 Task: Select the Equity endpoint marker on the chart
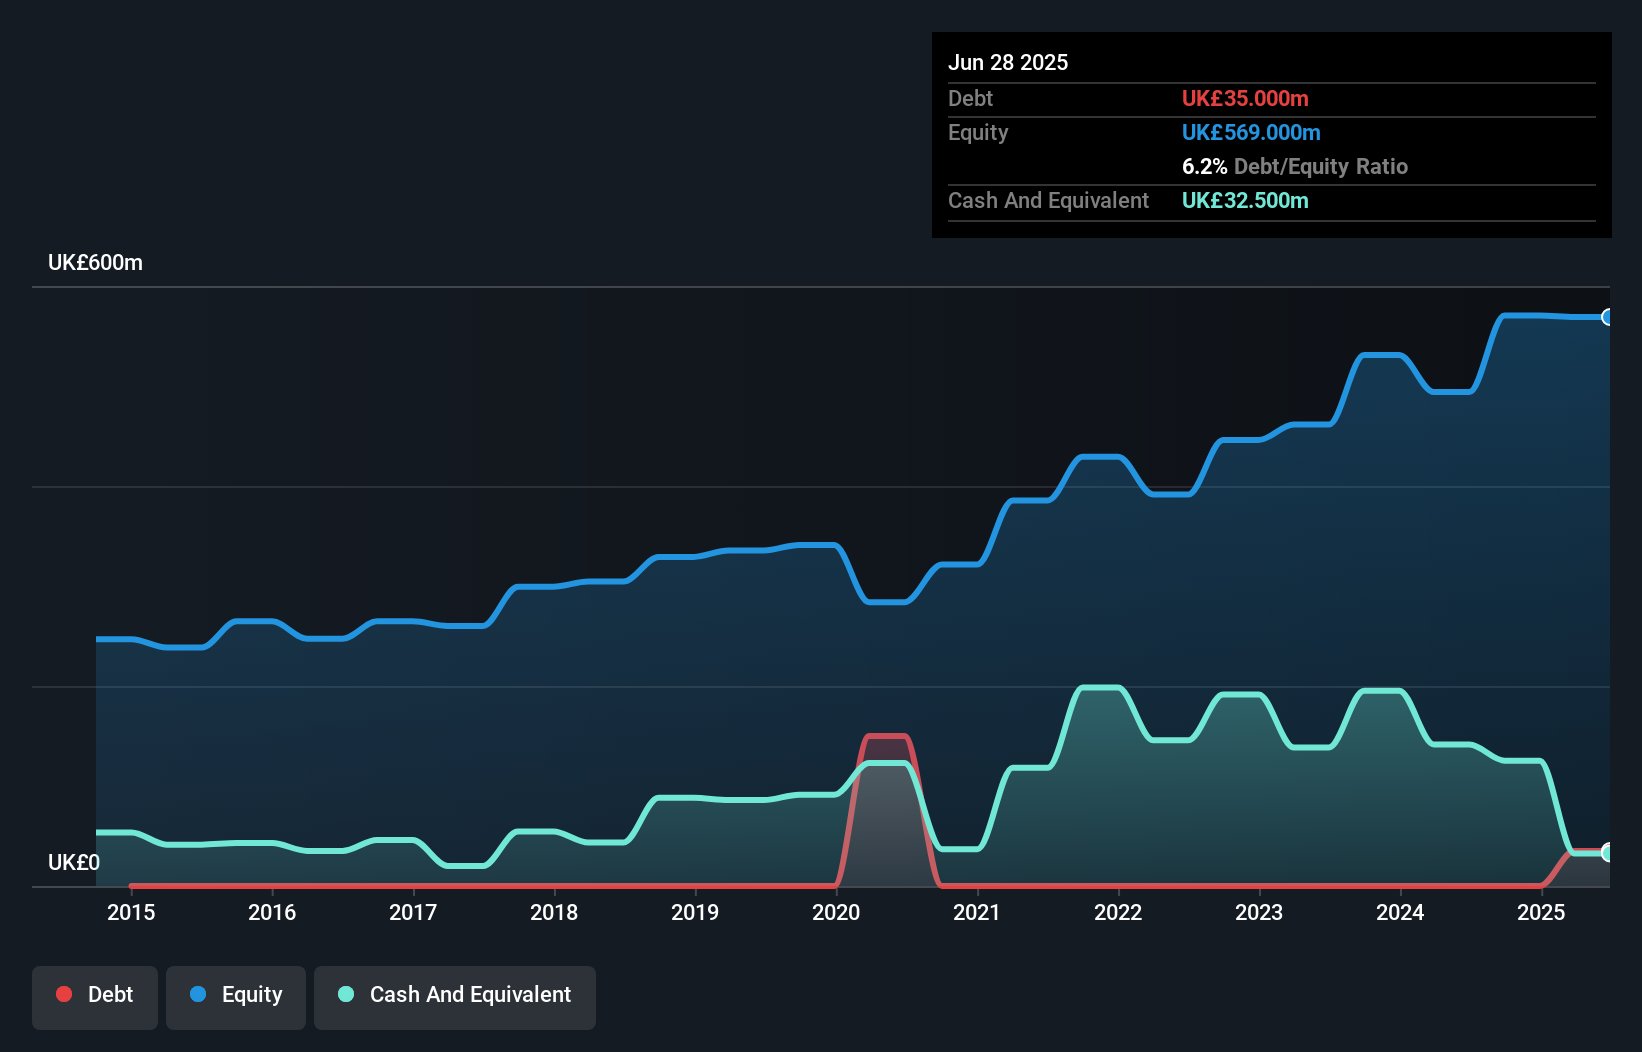pos(1608,317)
